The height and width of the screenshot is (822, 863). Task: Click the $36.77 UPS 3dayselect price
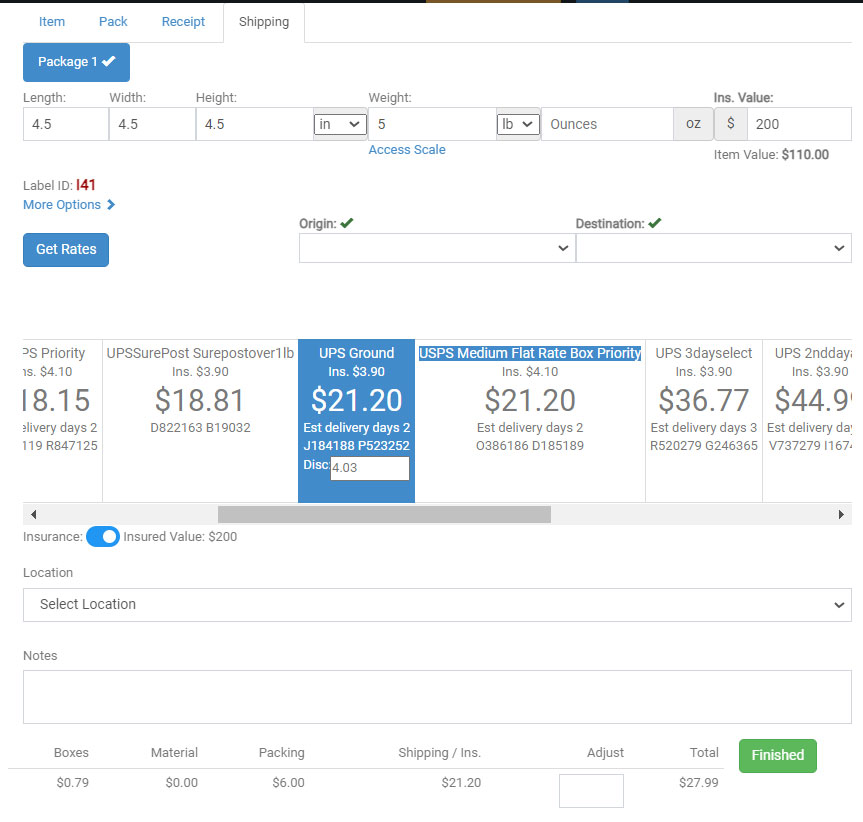[704, 400]
